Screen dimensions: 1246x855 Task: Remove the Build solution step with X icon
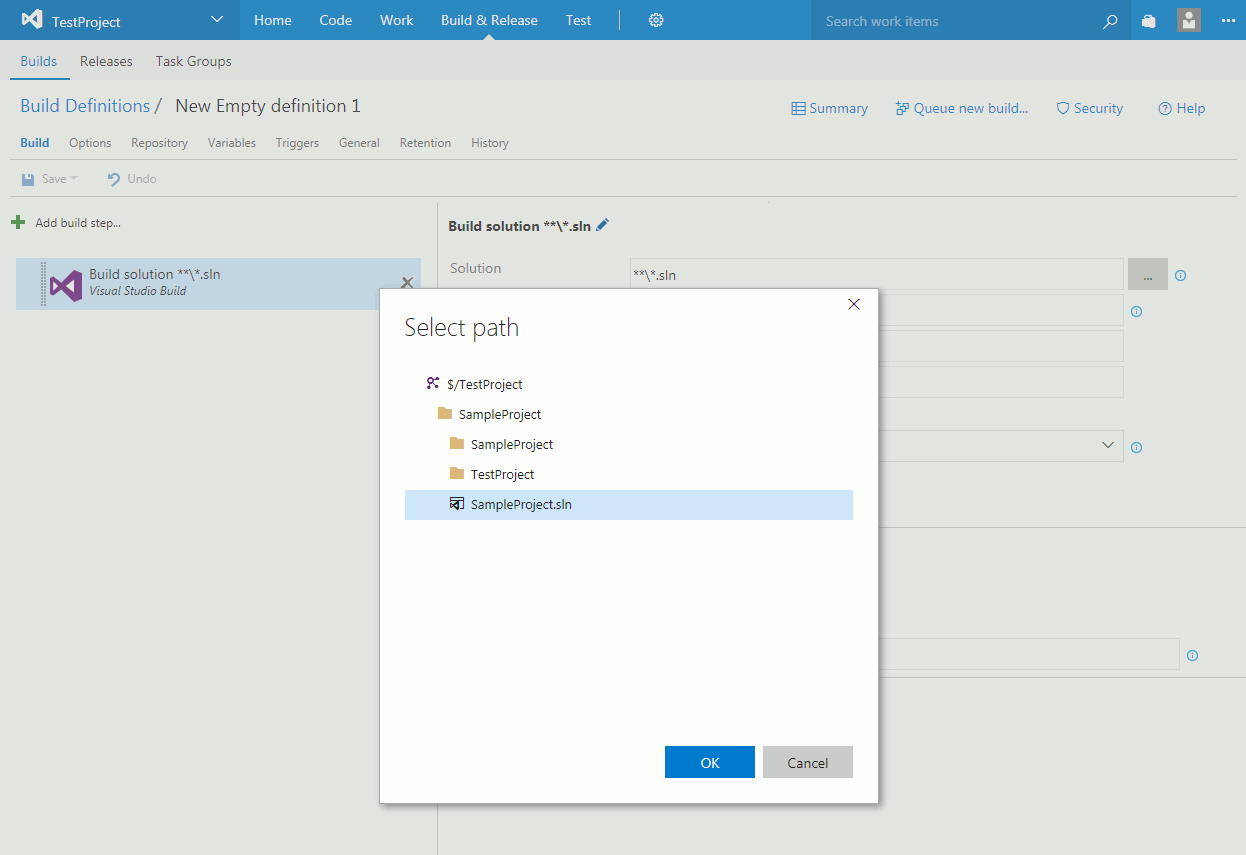(407, 283)
